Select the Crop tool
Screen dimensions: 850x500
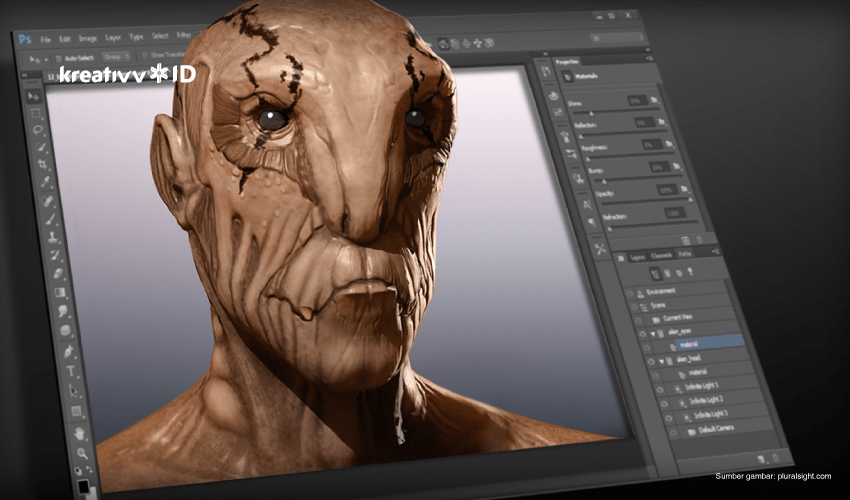coord(43,164)
